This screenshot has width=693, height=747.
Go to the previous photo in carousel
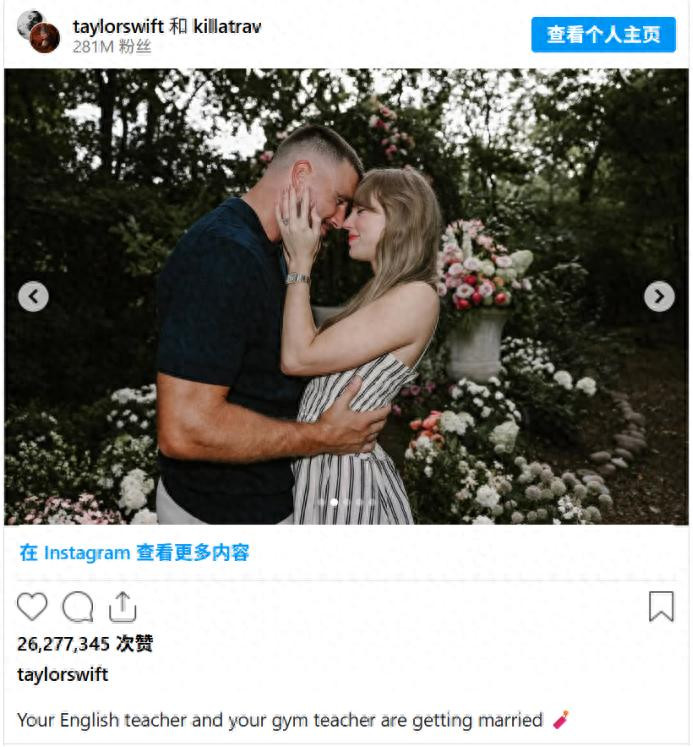click(33, 296)
